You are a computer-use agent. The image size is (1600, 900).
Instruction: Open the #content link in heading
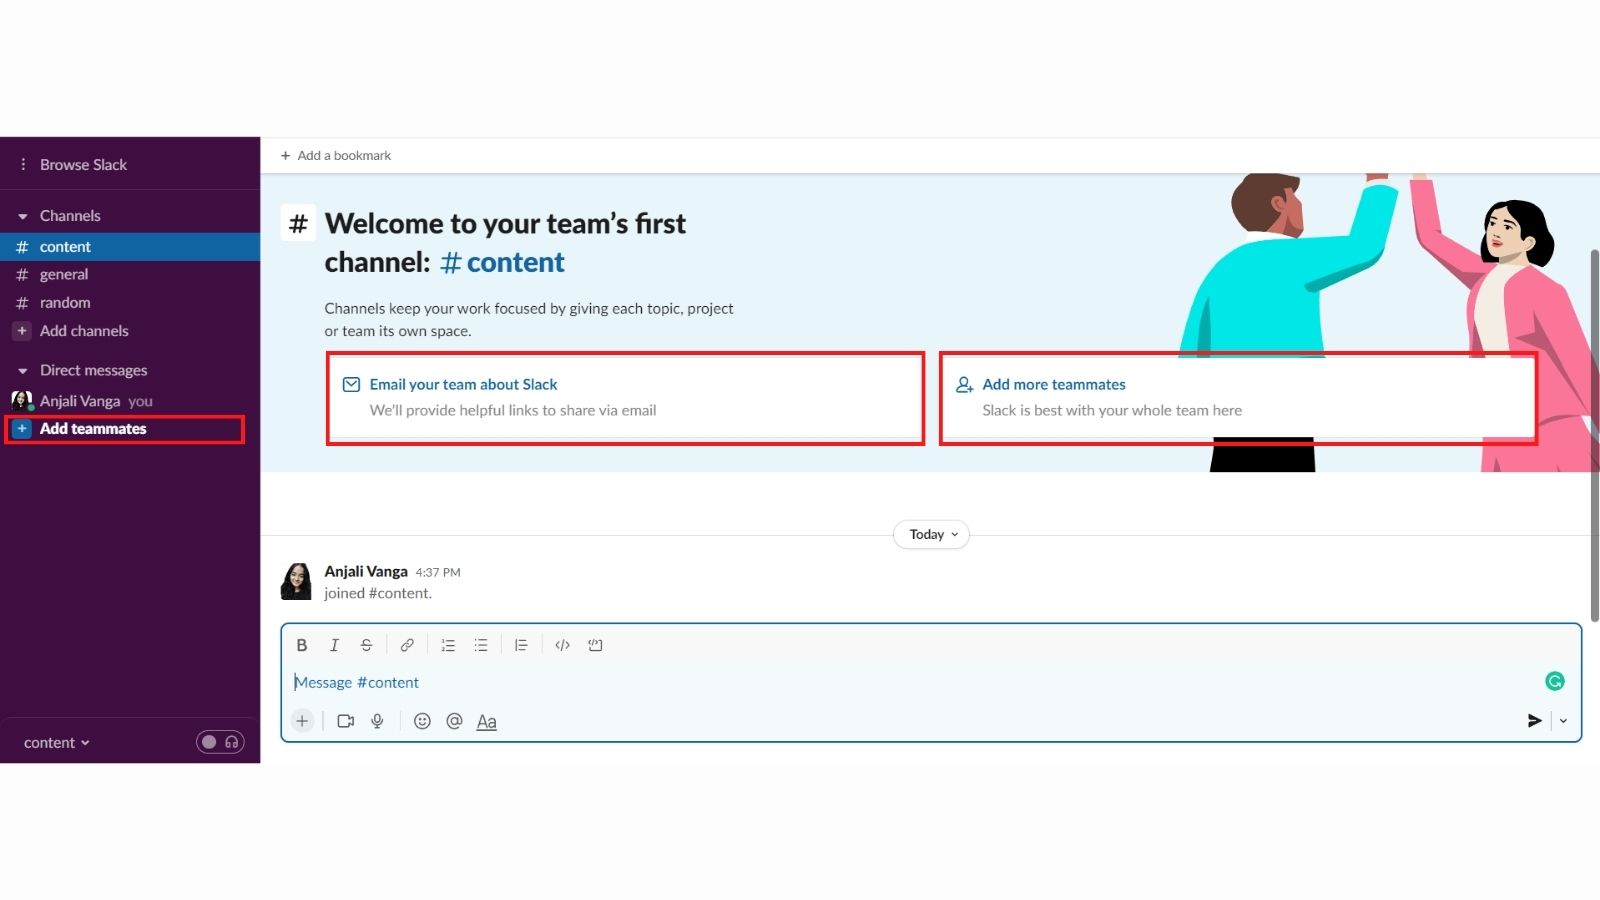click(x=502, y=262)
